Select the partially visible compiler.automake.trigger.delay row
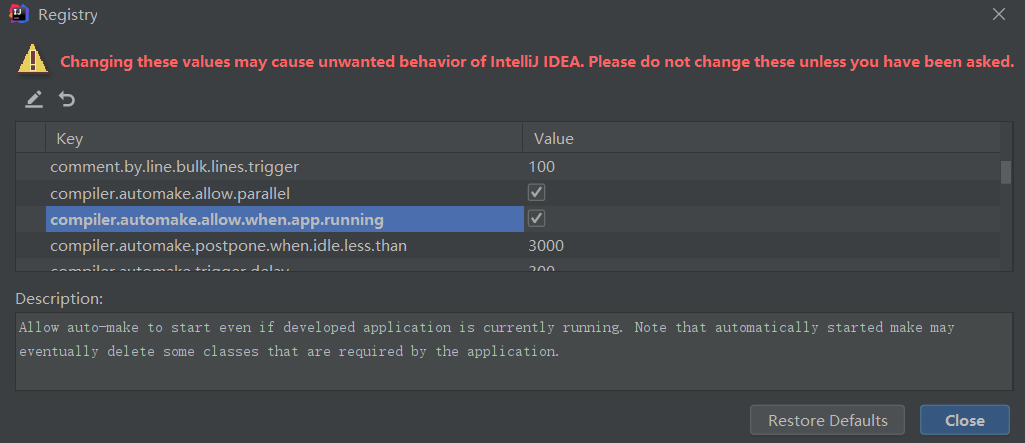This screenshot has width=1025, height=443. click(508, 267)
